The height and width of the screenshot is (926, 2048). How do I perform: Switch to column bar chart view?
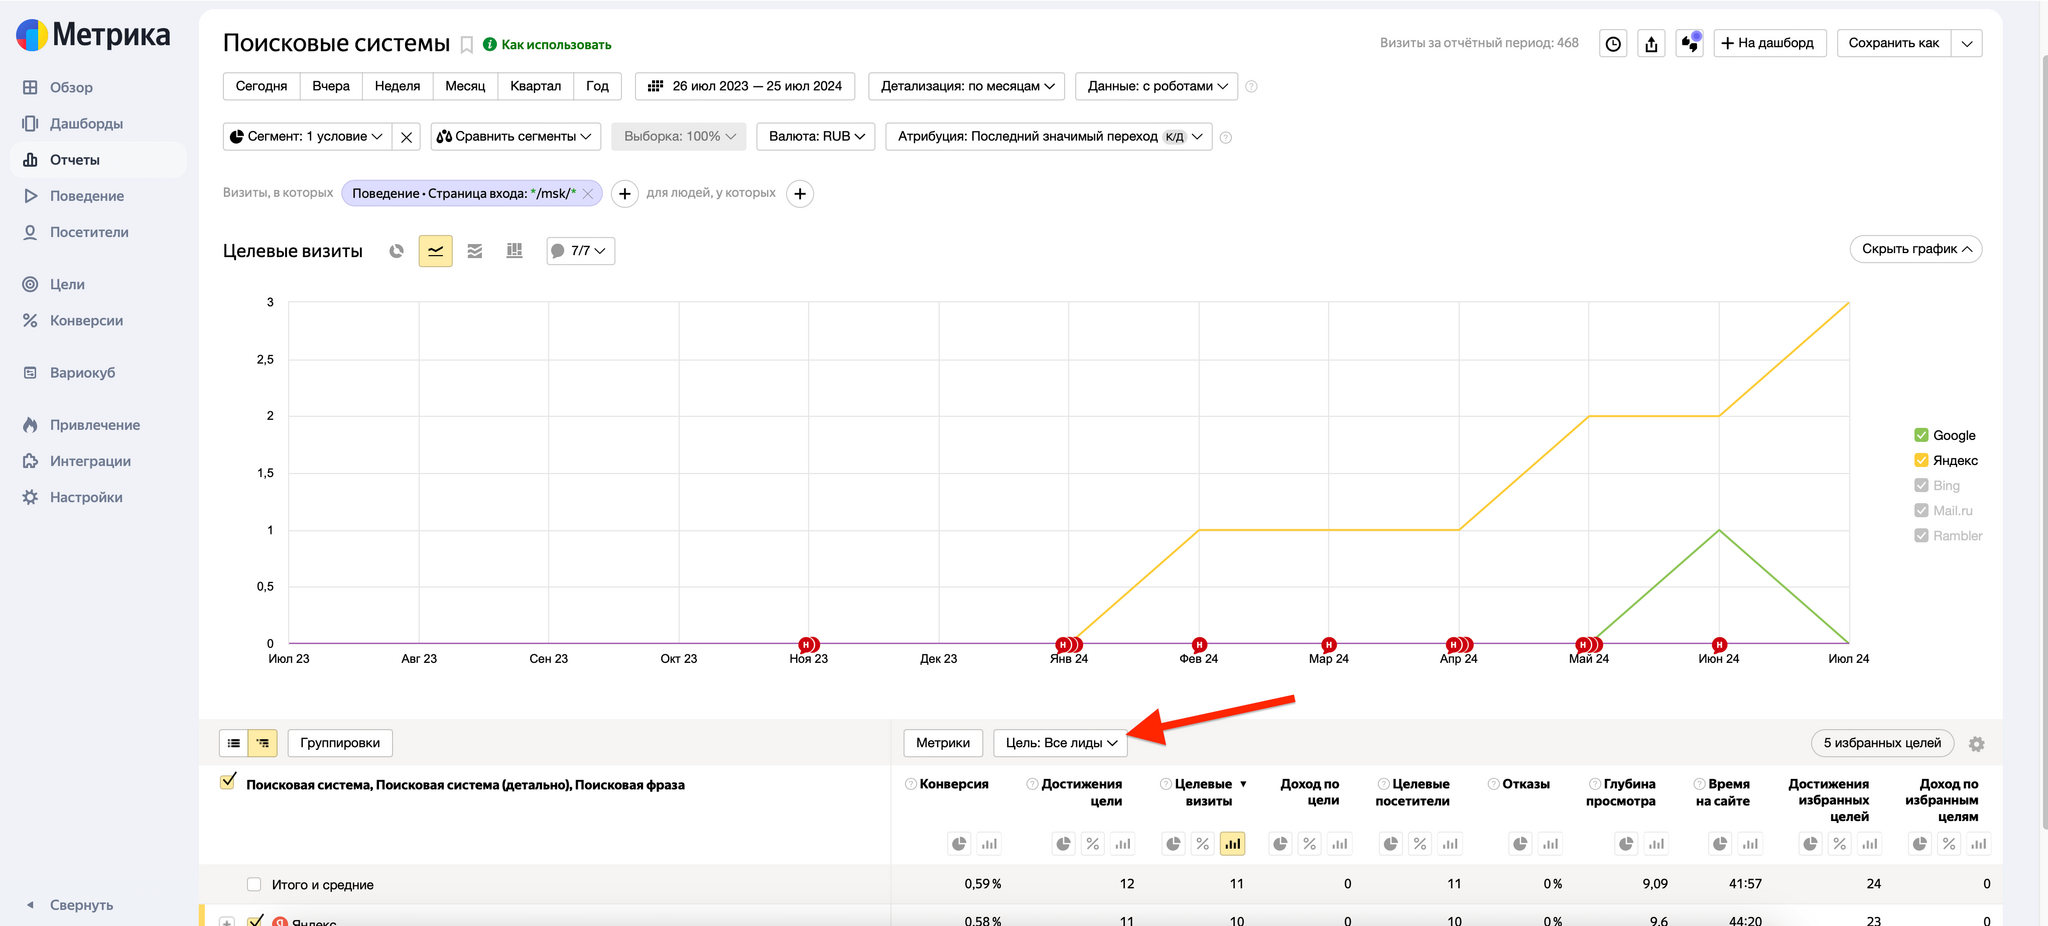(x=514, y=251)
